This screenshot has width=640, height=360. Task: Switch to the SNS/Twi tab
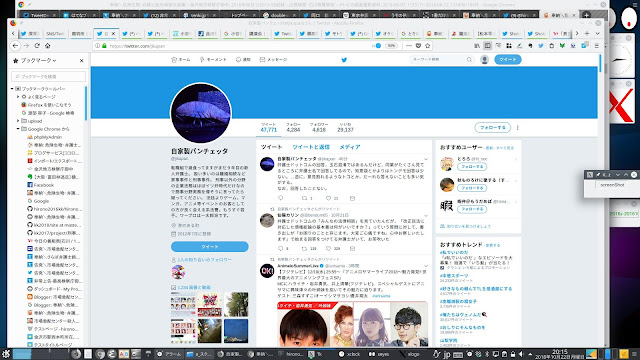click(55, 34)
